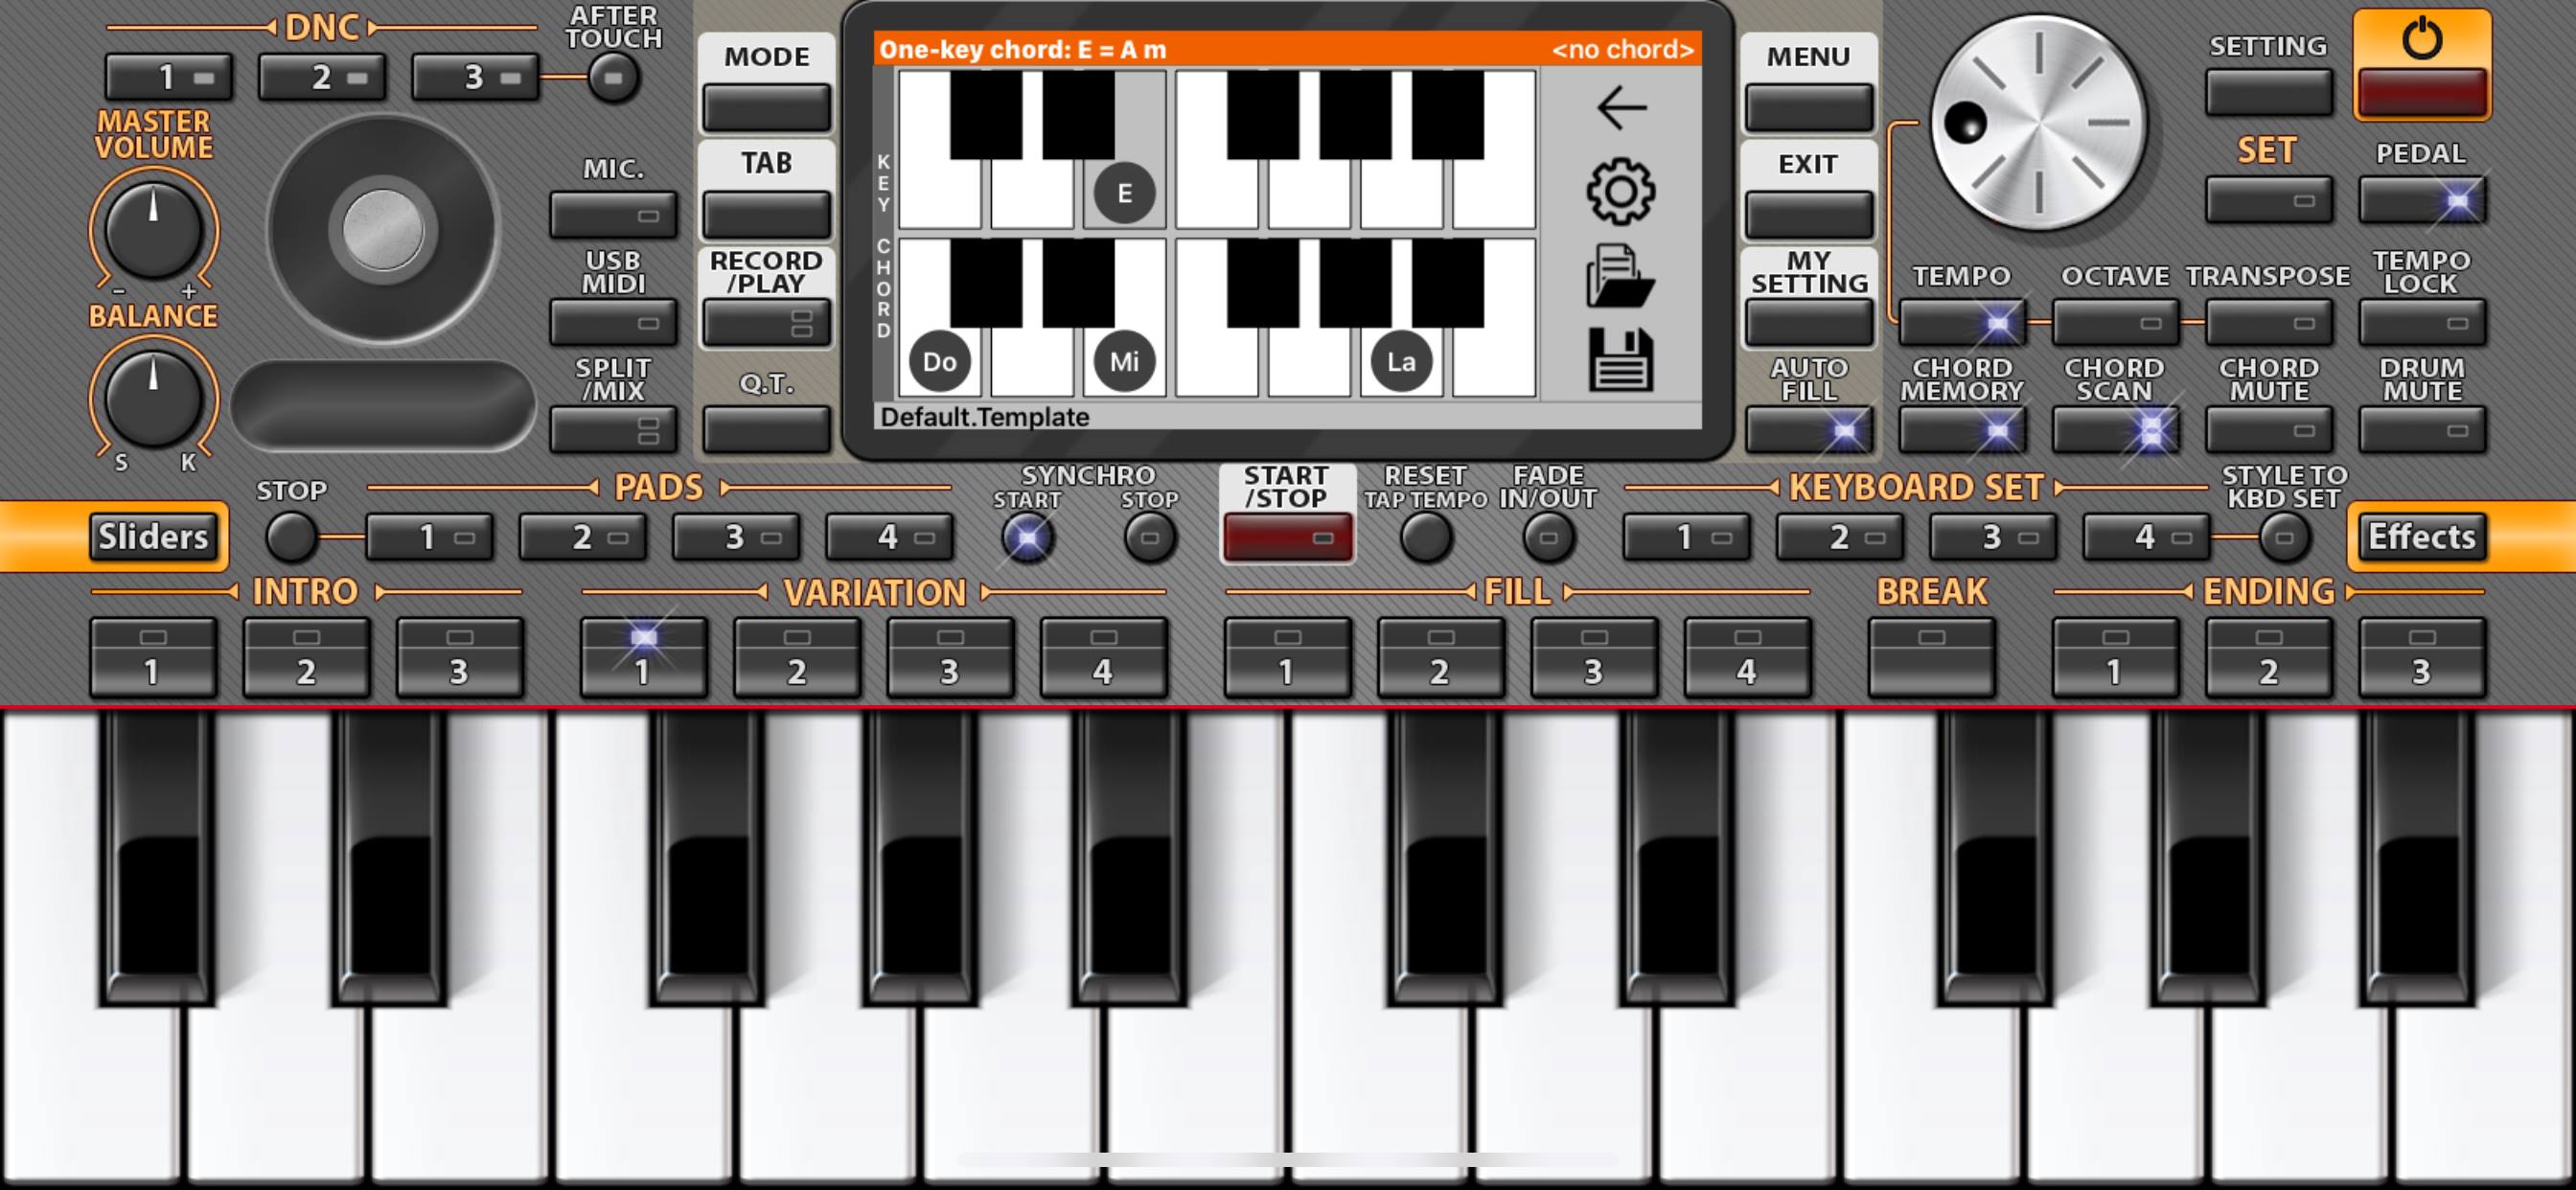Select the La key in chord row
Screen dimensions: 2576x1190
1400,361
